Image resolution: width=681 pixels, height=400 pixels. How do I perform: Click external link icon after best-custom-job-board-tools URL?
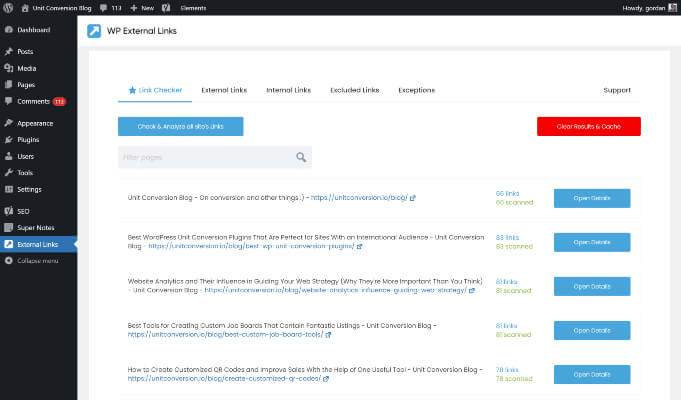[328, 335]
